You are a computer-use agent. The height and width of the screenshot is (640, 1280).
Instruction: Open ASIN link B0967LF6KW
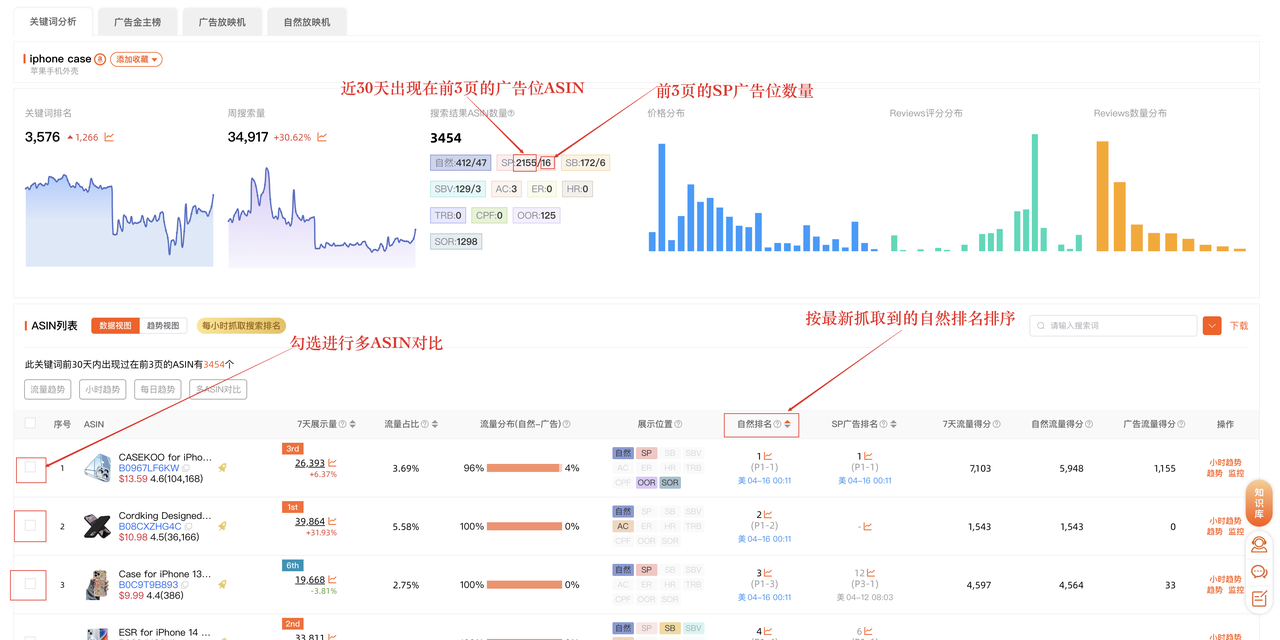click(149, 468)
